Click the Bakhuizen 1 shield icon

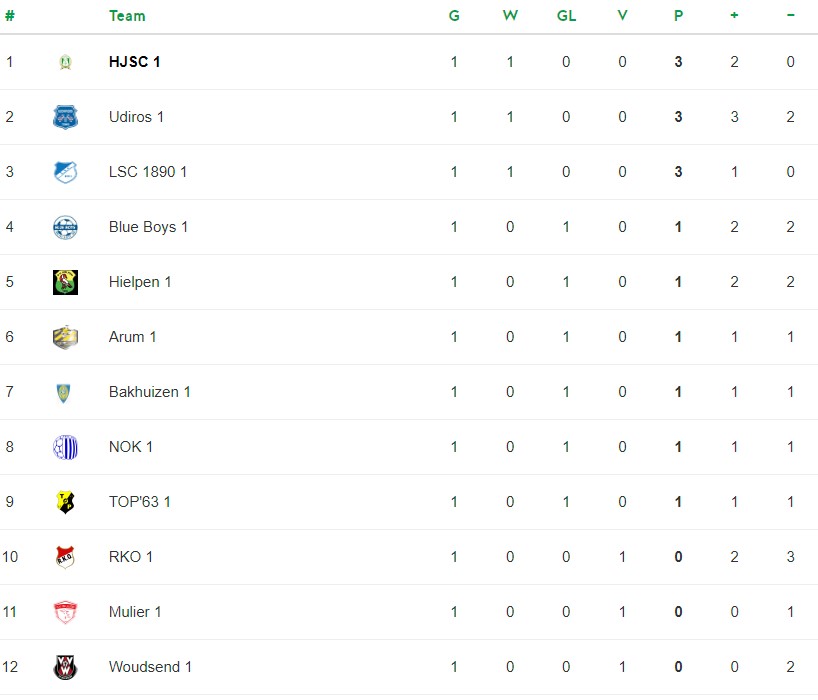point(64,393)
